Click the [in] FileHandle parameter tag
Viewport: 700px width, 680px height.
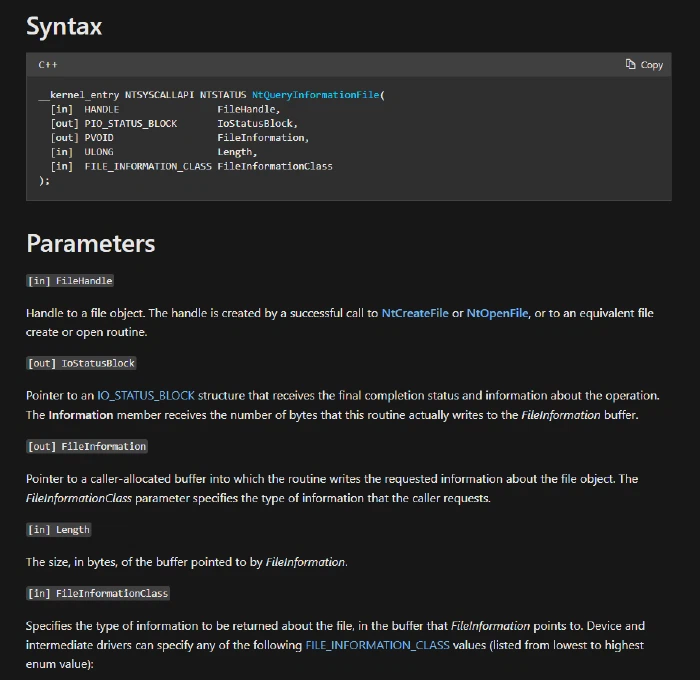(x=70, y=281)
